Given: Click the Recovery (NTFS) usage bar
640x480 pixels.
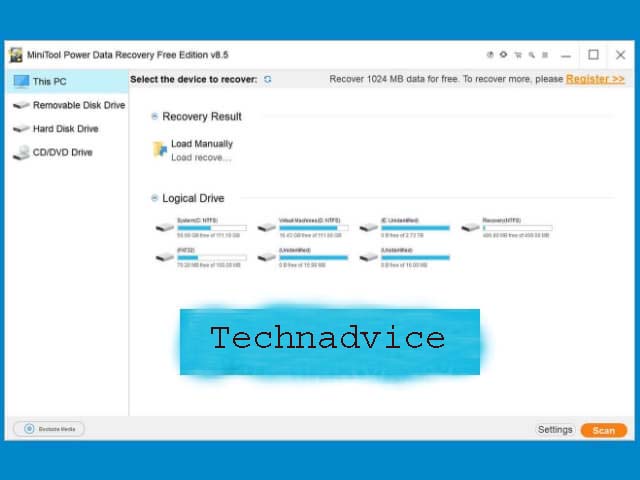Looking at the screenshot, I should (x=518, y=228).
